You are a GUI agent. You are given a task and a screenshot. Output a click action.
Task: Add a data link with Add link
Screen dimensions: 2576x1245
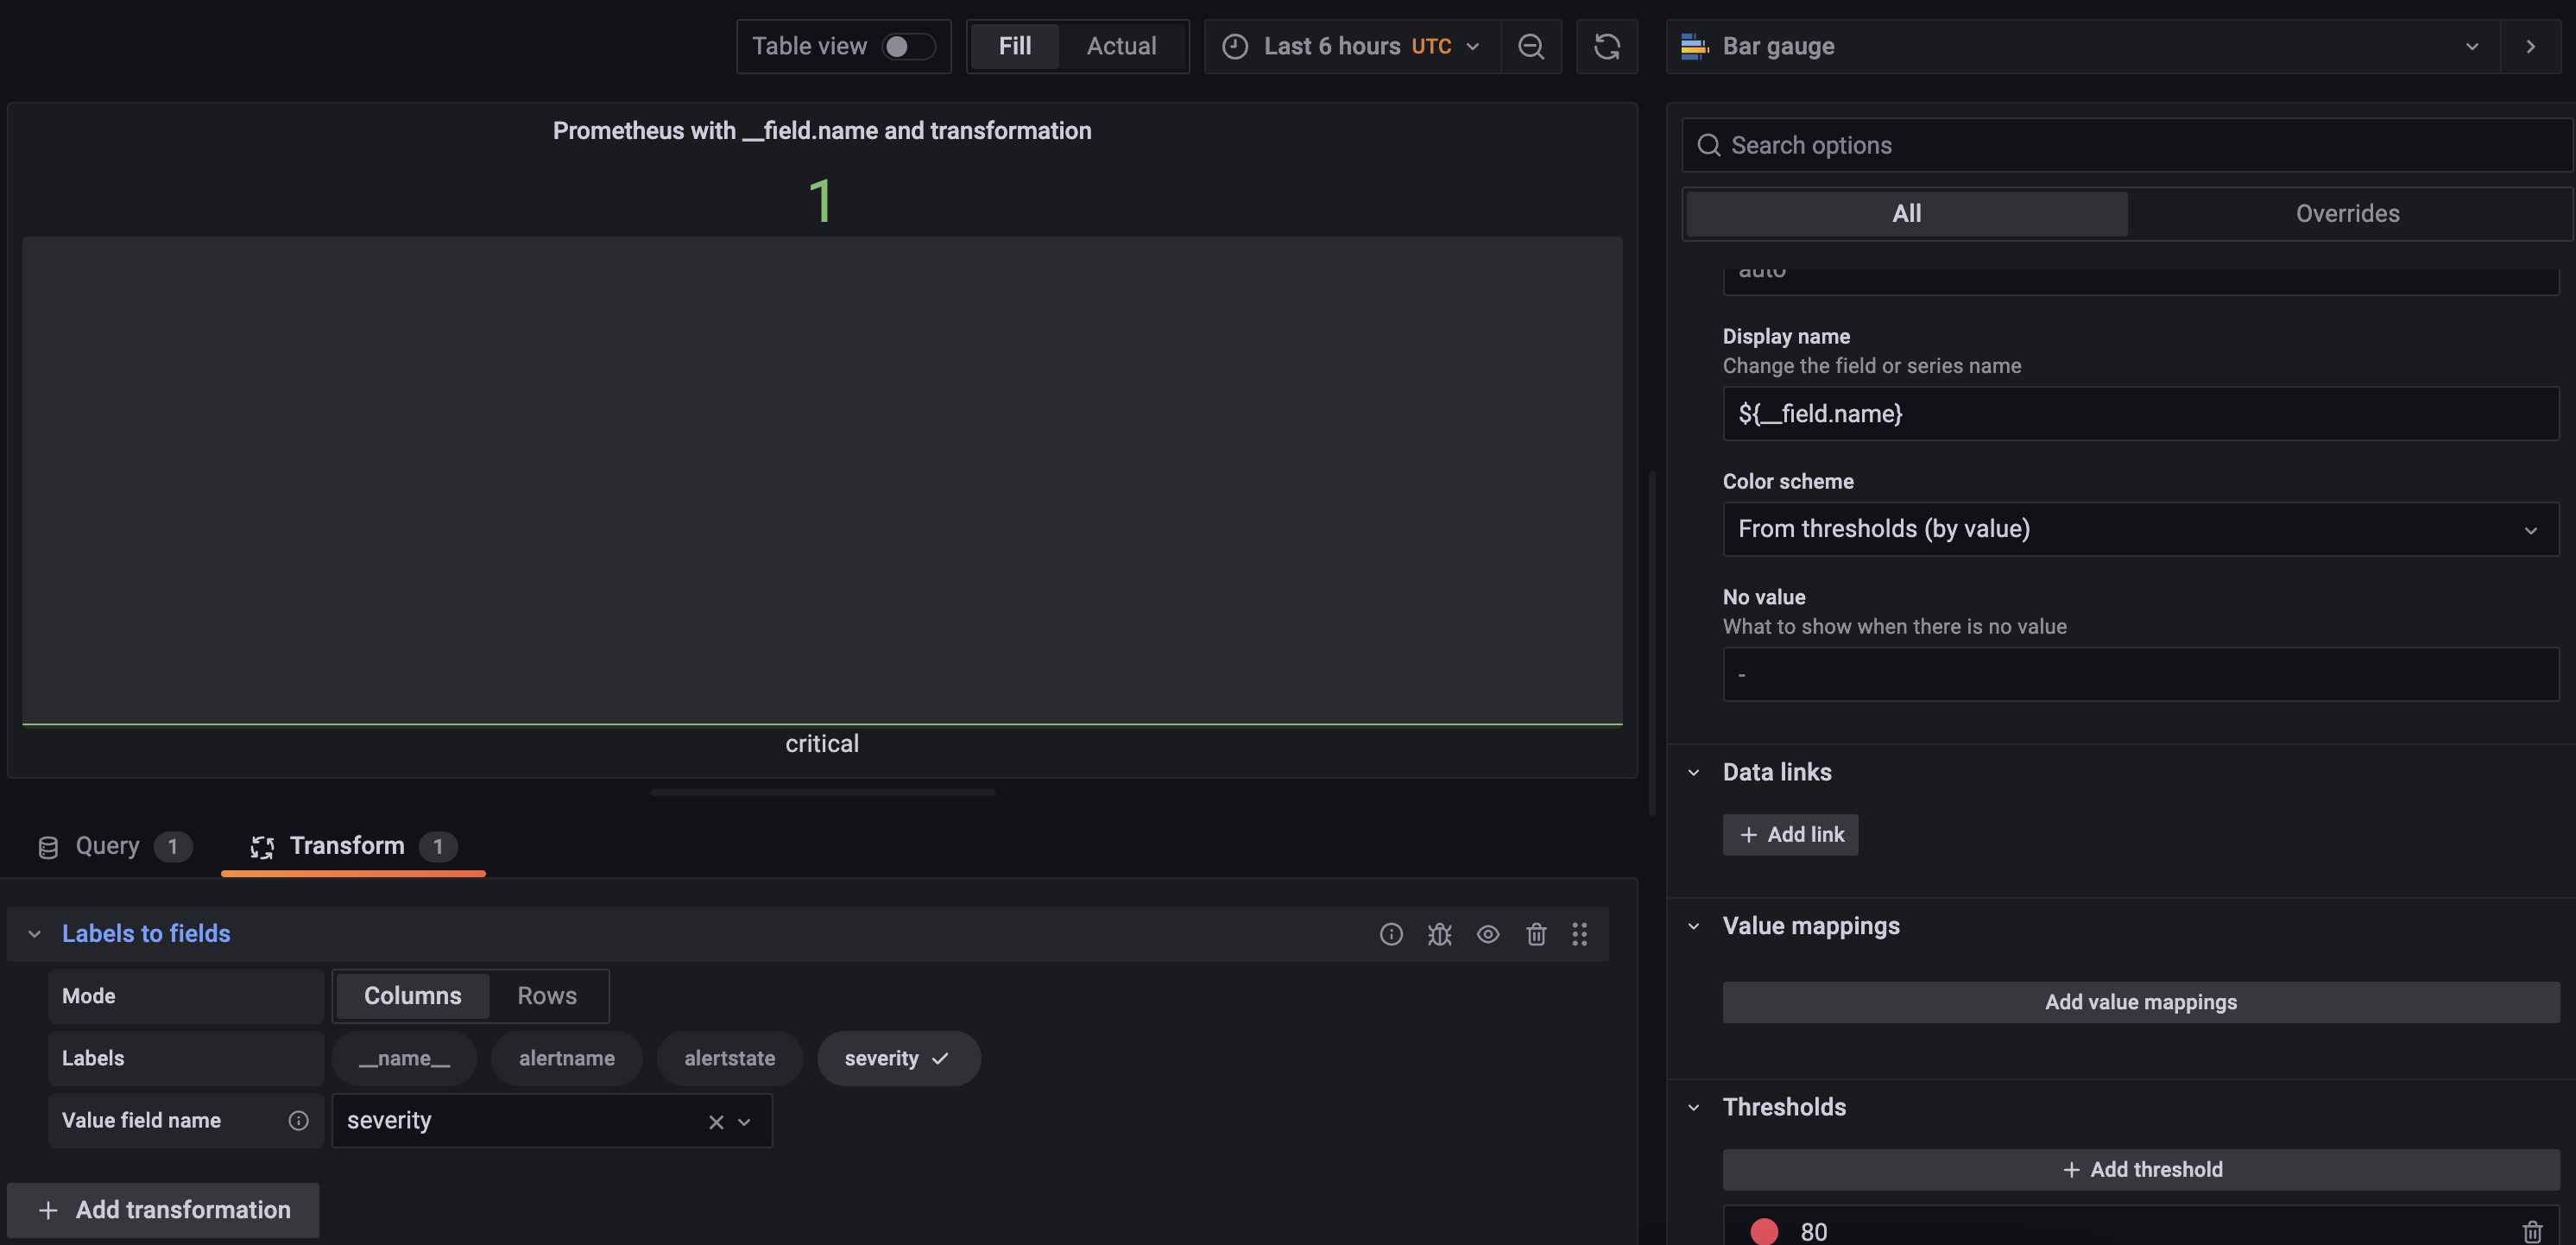[x=1790, y=833]
